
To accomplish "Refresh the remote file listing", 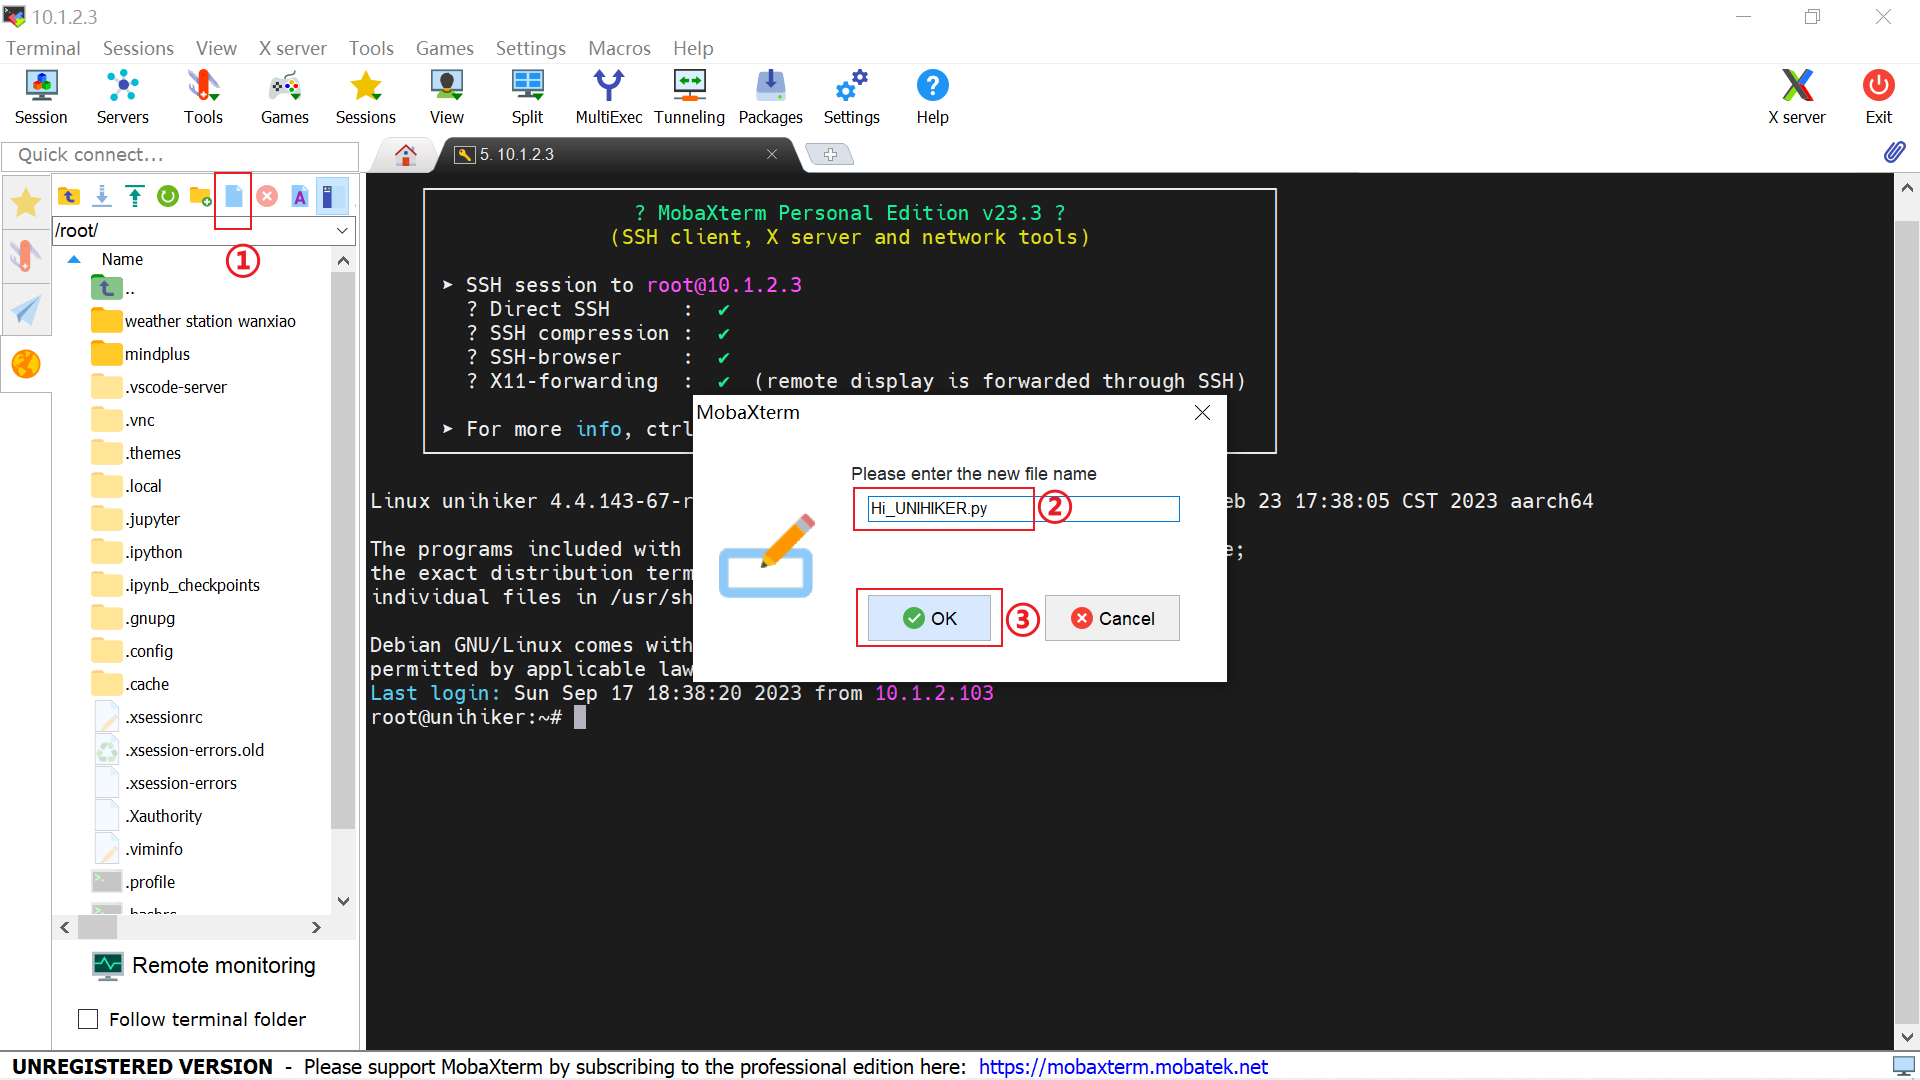I will point(167,196).
